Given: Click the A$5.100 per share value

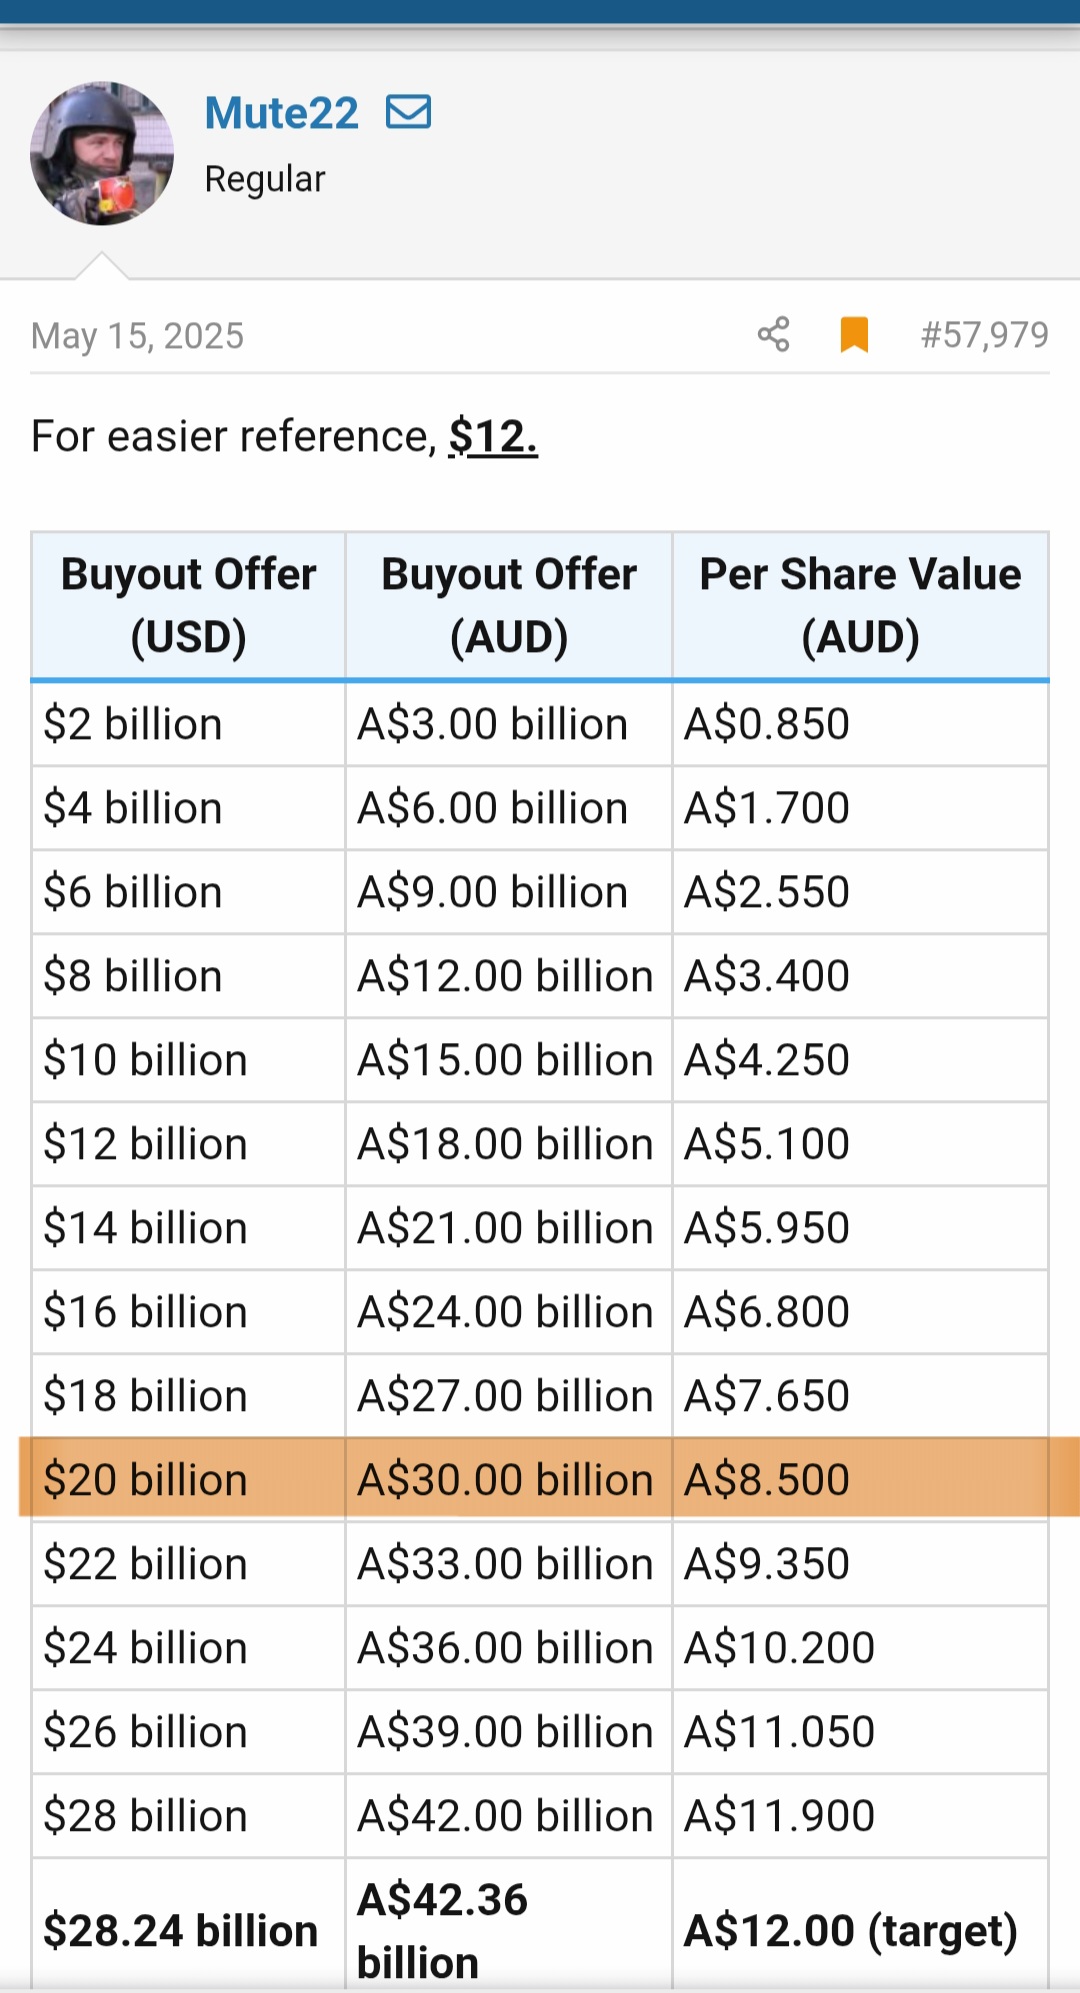Looking at the screenshot, I should 767,1144.
